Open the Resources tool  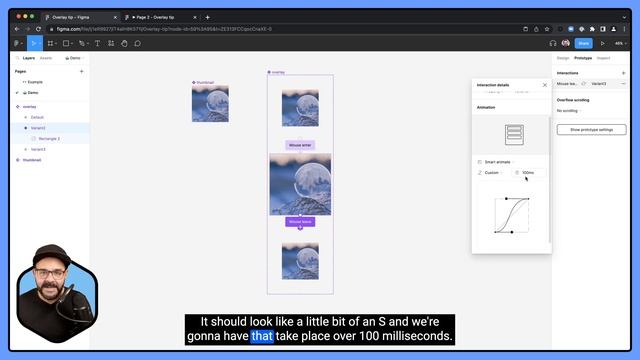click(111, 43)
